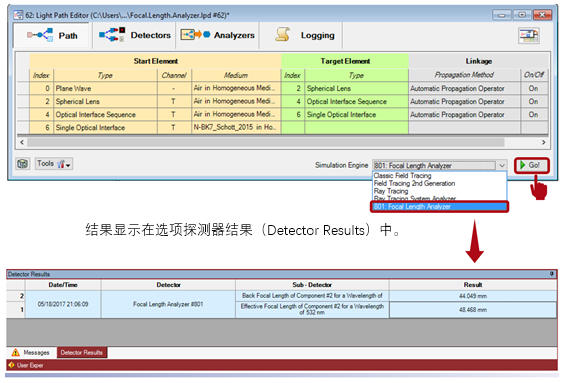Click the 05/18/2017 date/time cell
Viewport: 567px width, 383px height.
(63, 304)
